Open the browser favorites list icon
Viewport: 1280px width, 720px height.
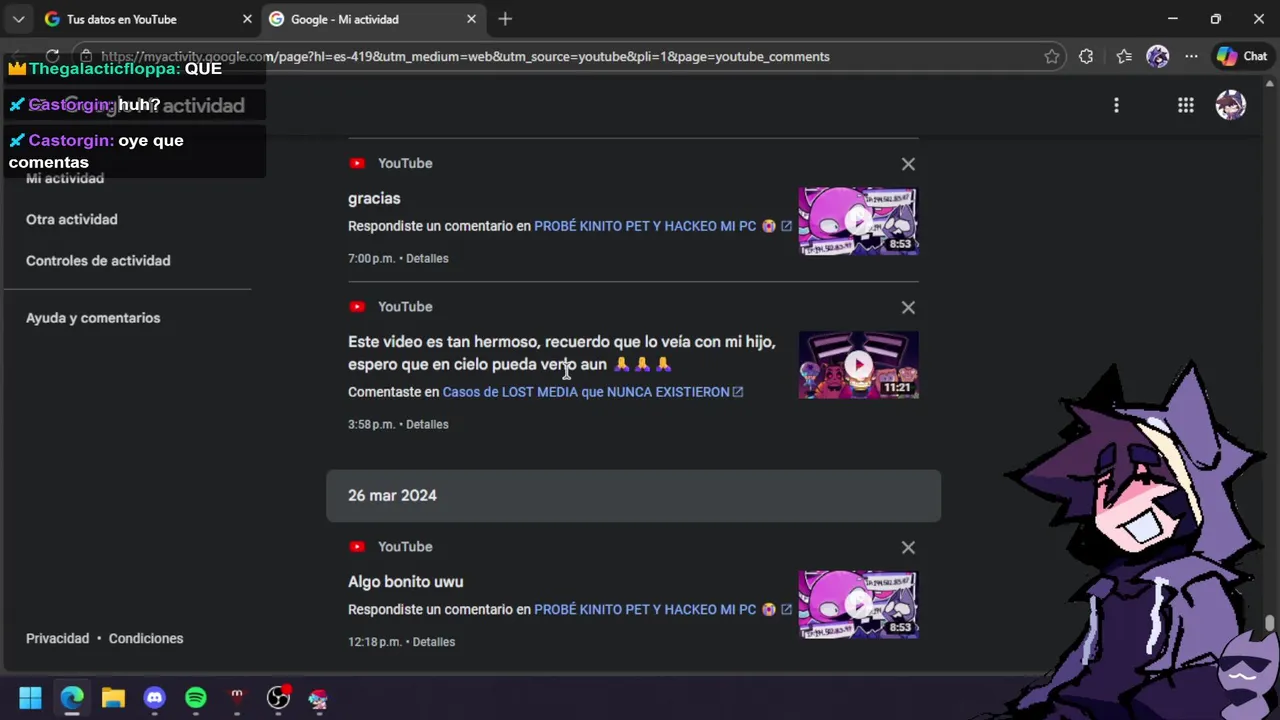(1124, 57)
